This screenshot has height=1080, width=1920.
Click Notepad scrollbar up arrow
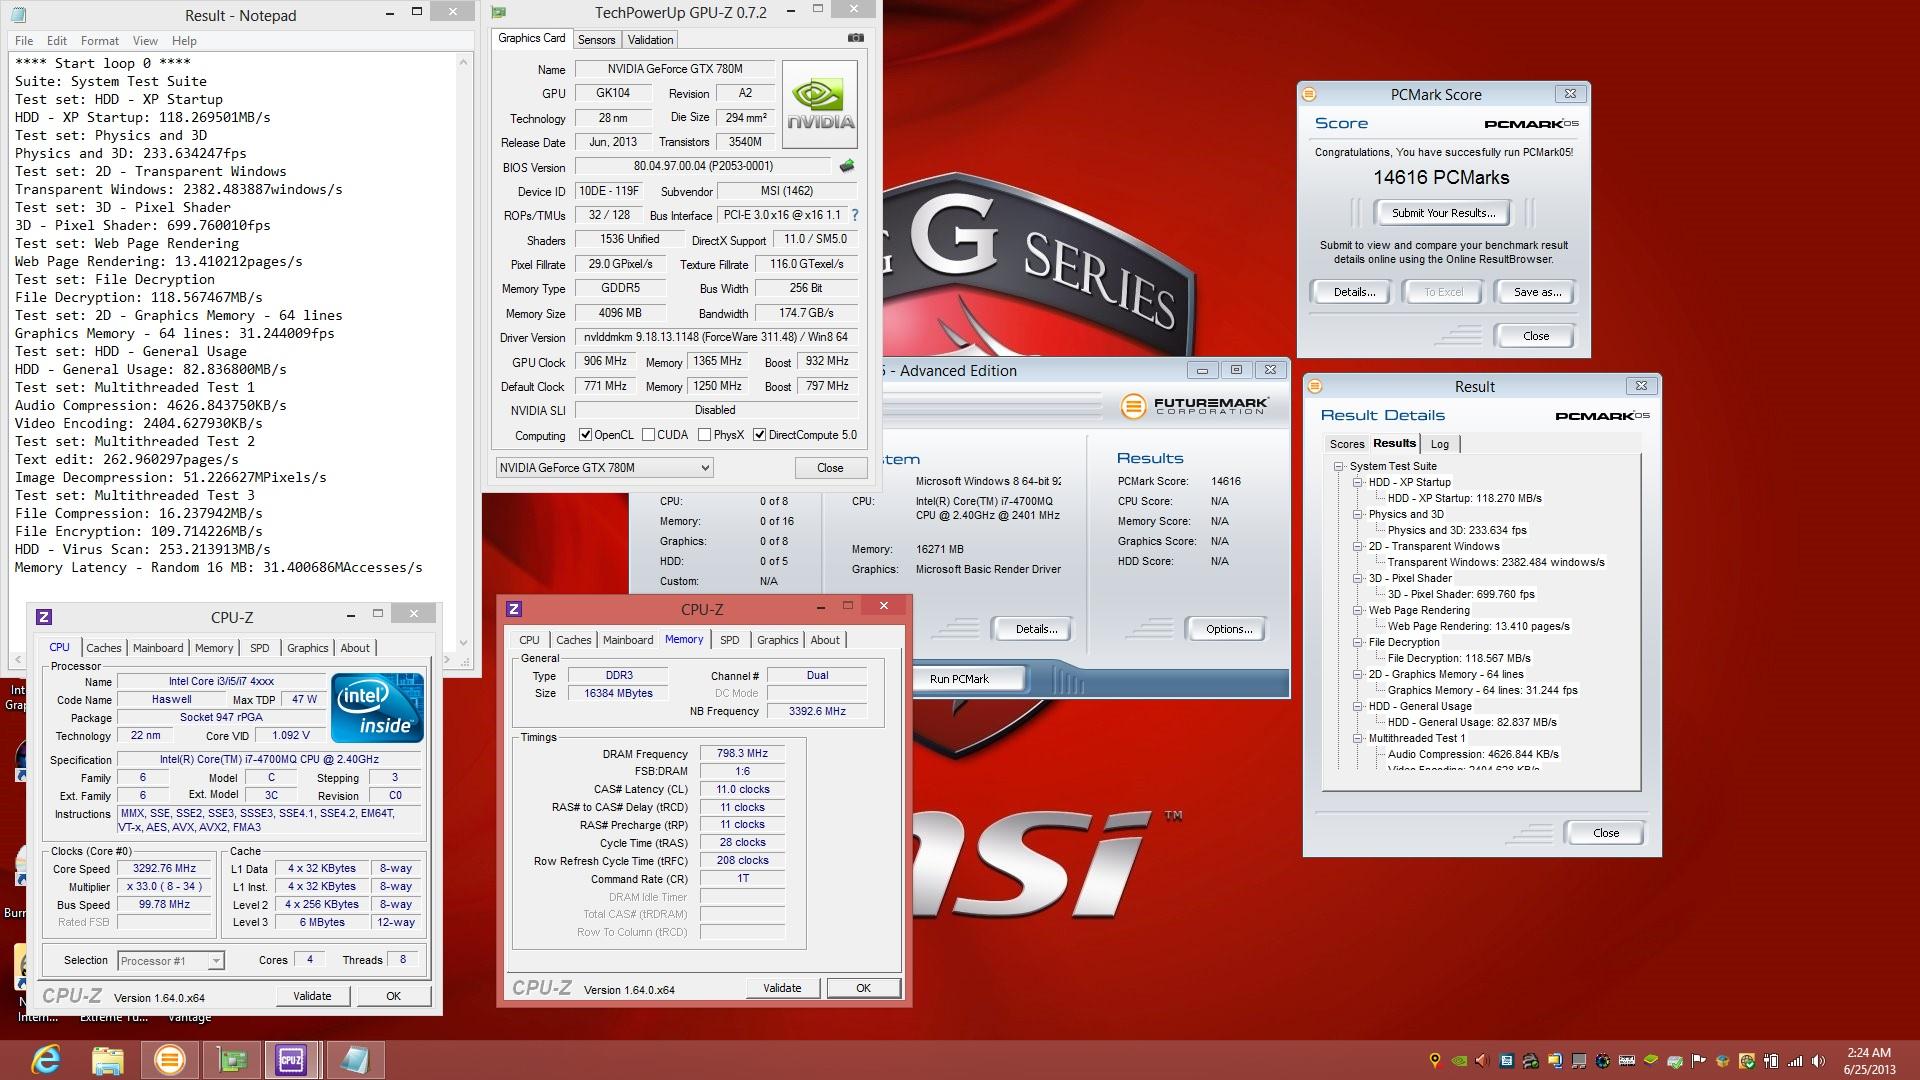tap(463, 62)
